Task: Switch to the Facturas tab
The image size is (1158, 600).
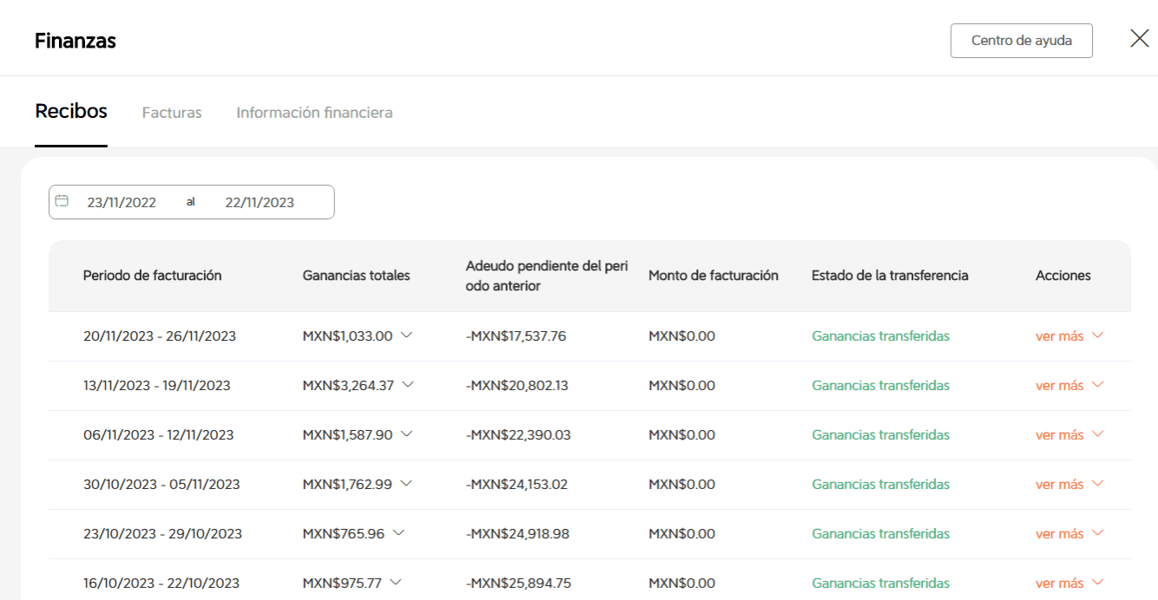Action: (x=172, y=113)
